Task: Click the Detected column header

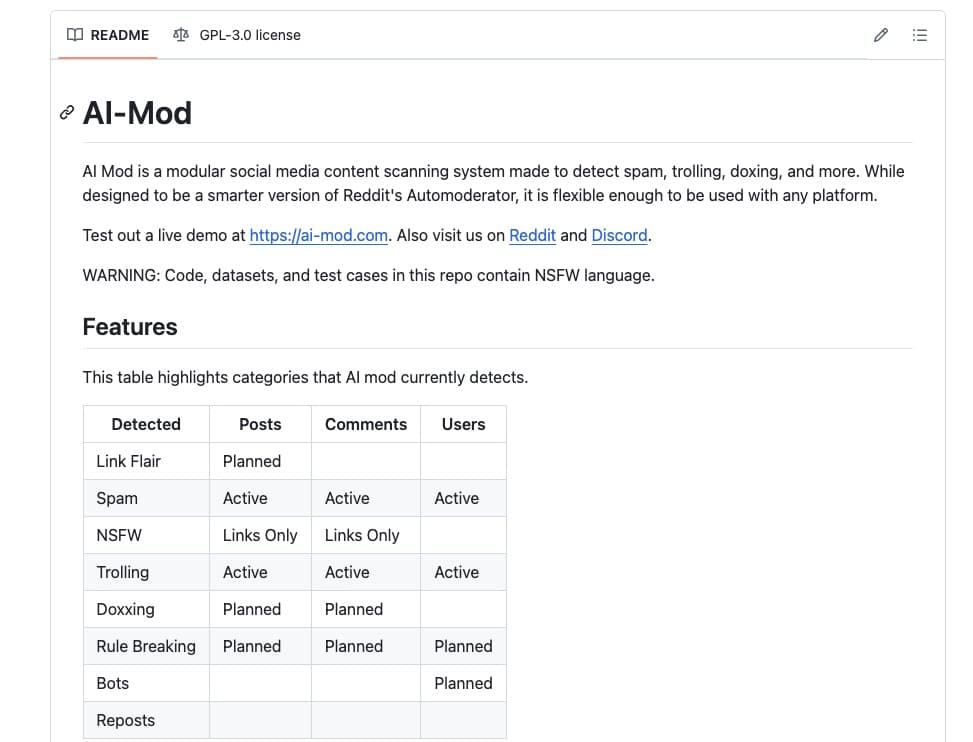Action: click(145, 424)
